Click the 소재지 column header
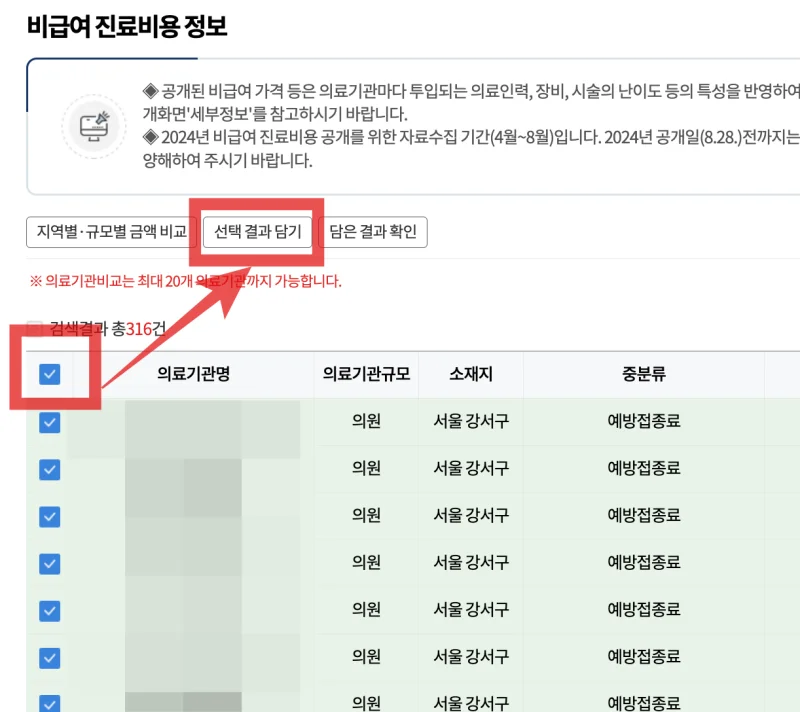800x712 pixels. [470, 374]
